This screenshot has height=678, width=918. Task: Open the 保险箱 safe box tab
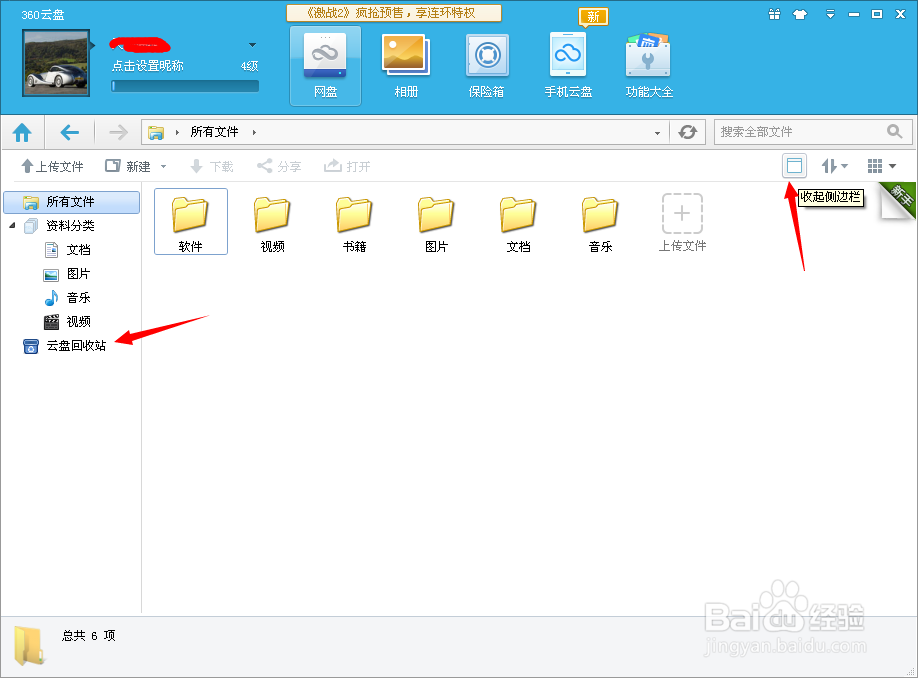point(487,66)
